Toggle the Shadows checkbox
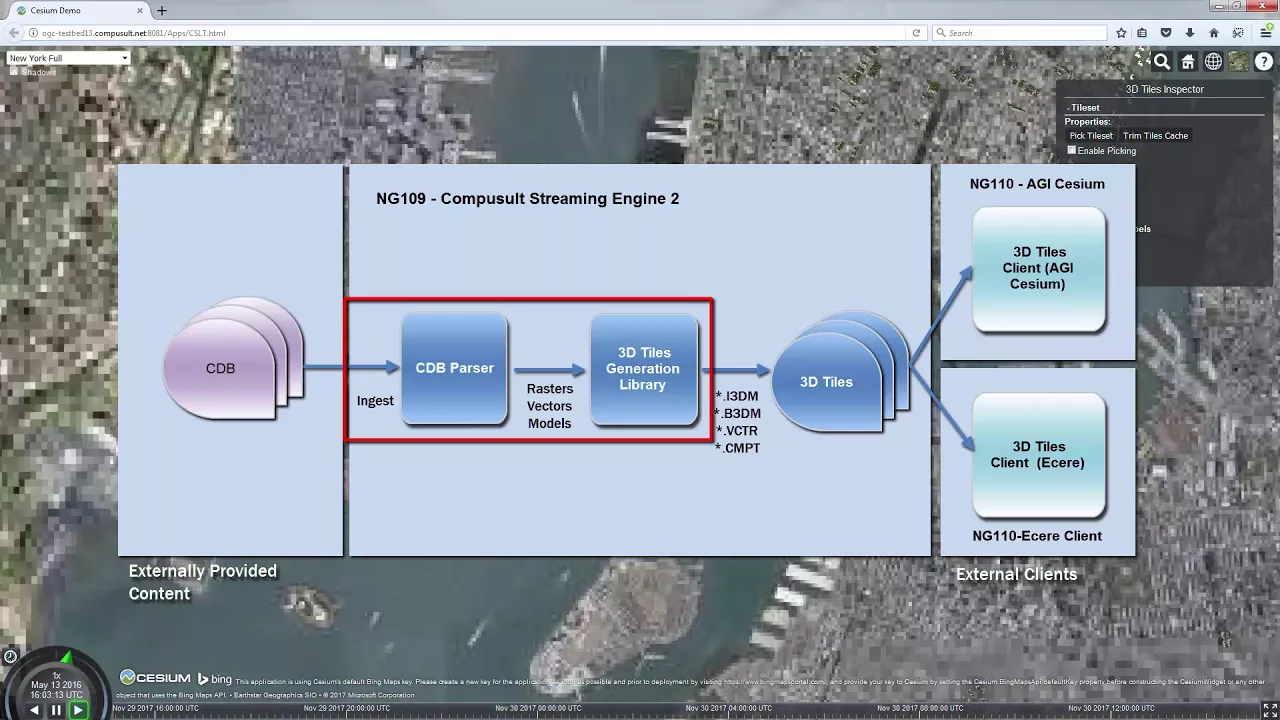1280x720 pixels. 14,72
